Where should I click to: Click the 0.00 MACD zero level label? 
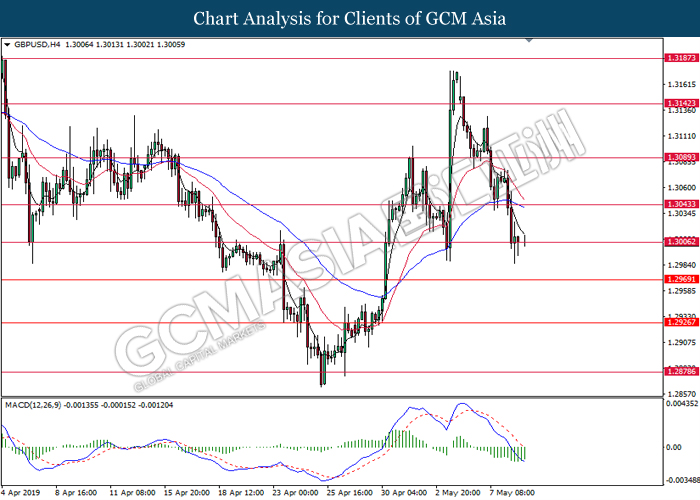point(674,447)
